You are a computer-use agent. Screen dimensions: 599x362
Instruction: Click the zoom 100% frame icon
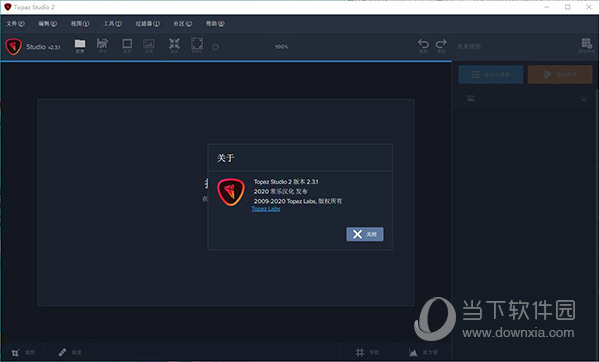point(197,45)
